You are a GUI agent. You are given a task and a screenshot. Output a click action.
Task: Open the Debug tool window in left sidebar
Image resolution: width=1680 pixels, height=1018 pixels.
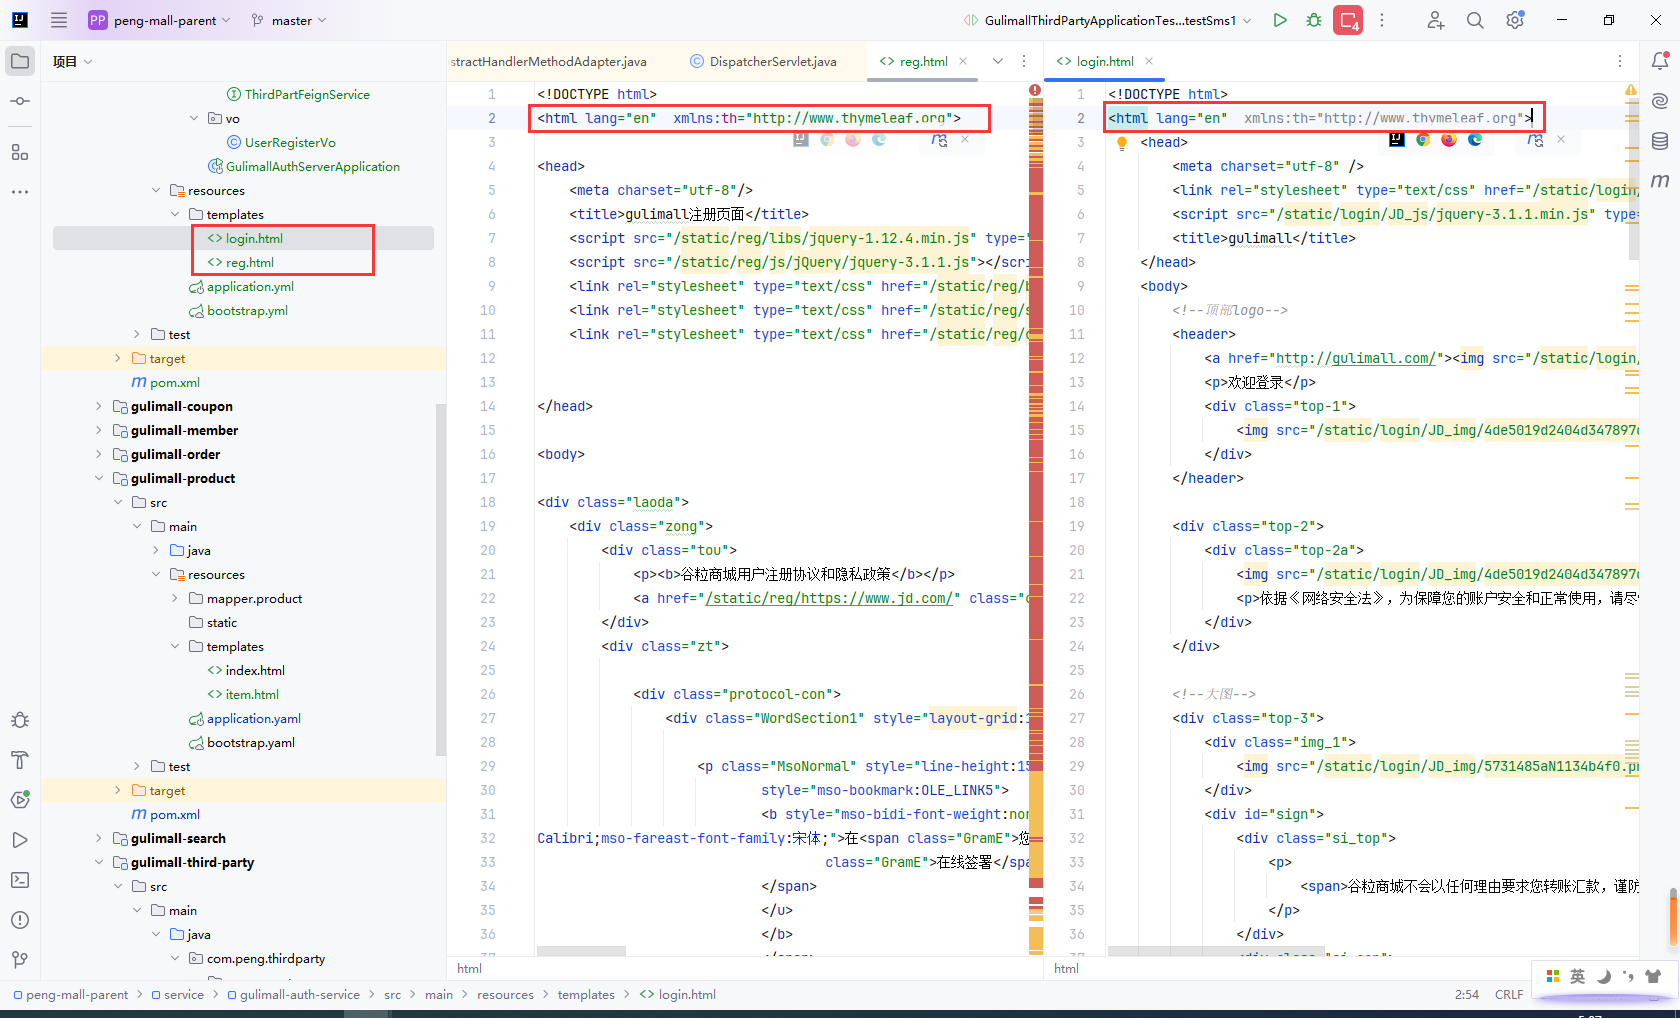click(x=20, y=720)
